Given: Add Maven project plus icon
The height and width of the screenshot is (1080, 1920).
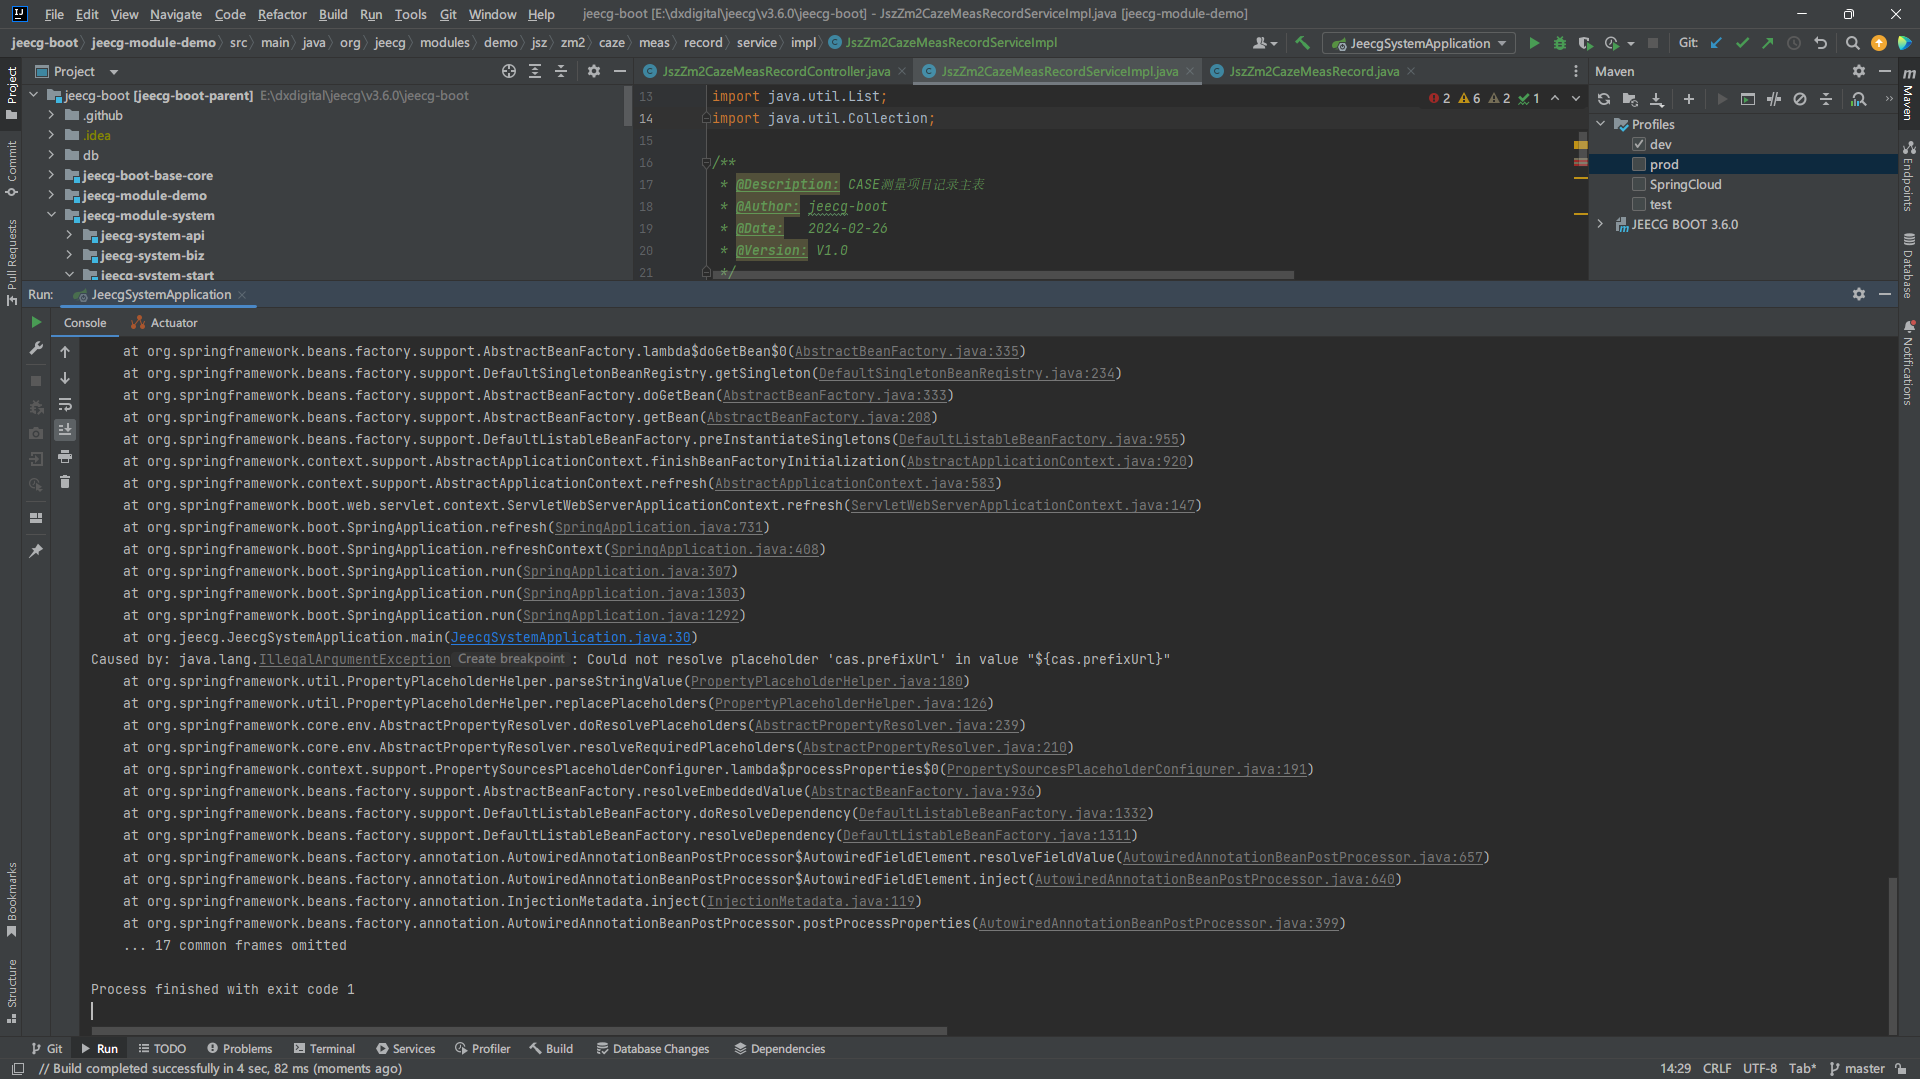Looking at the screenshot, I should pyautogui.click(x=1689, y=99).
